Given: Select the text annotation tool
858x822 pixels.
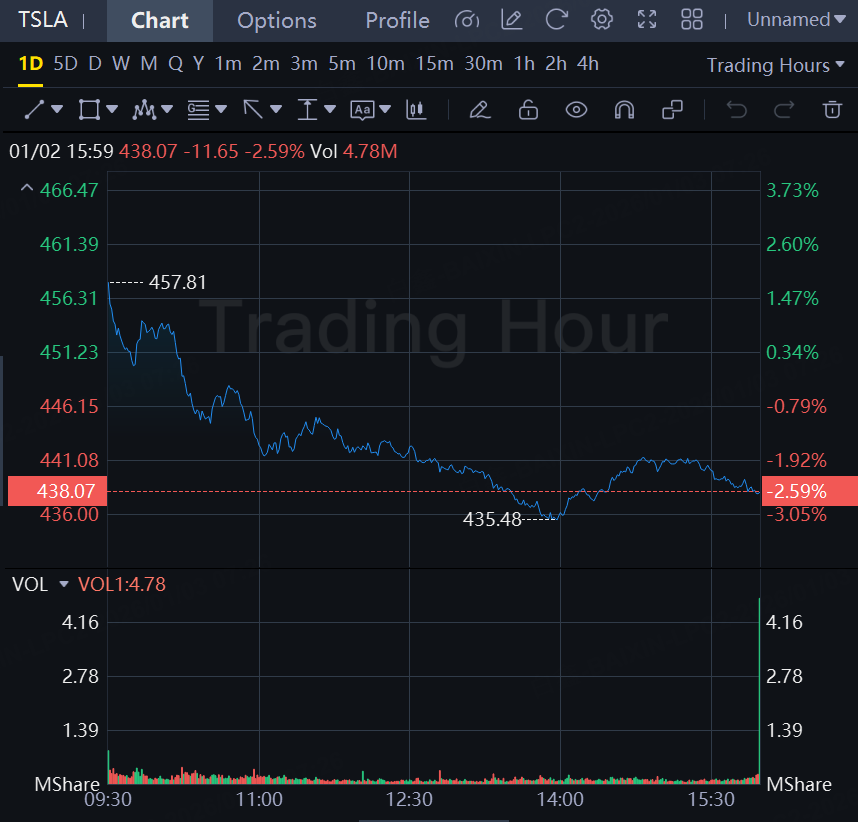Looking at the screenshot, I should pyautogui.click(x=362, y=110).
